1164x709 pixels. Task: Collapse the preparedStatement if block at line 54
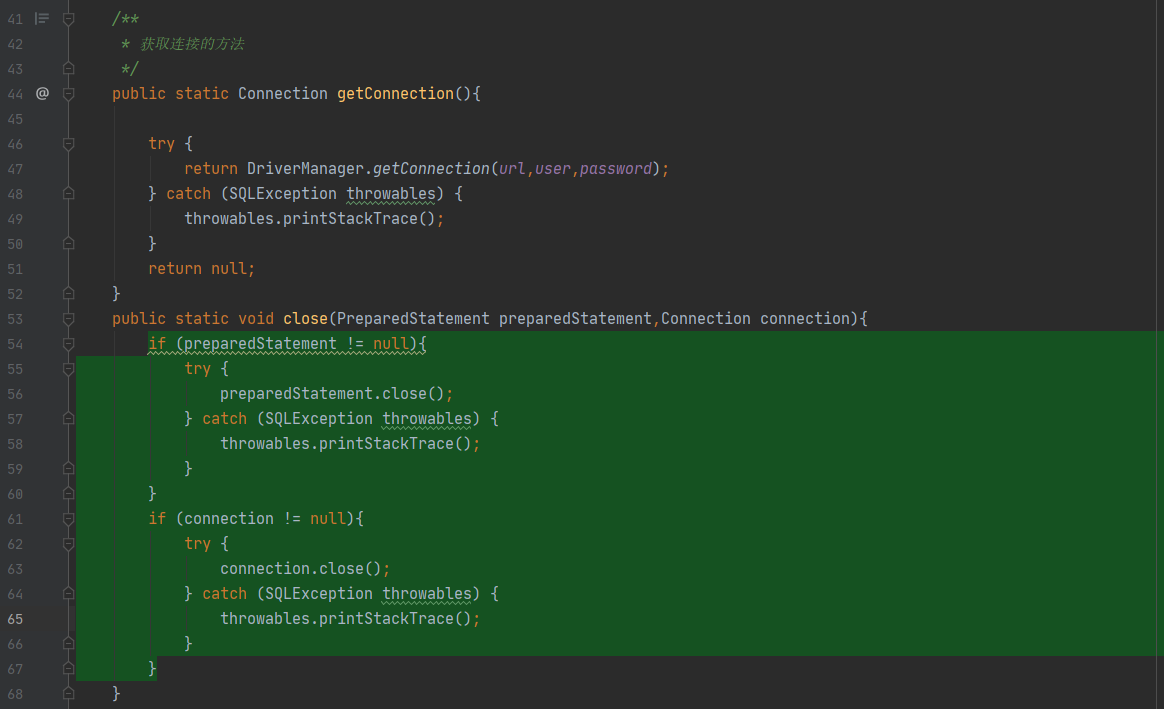(x=68, y=344)
